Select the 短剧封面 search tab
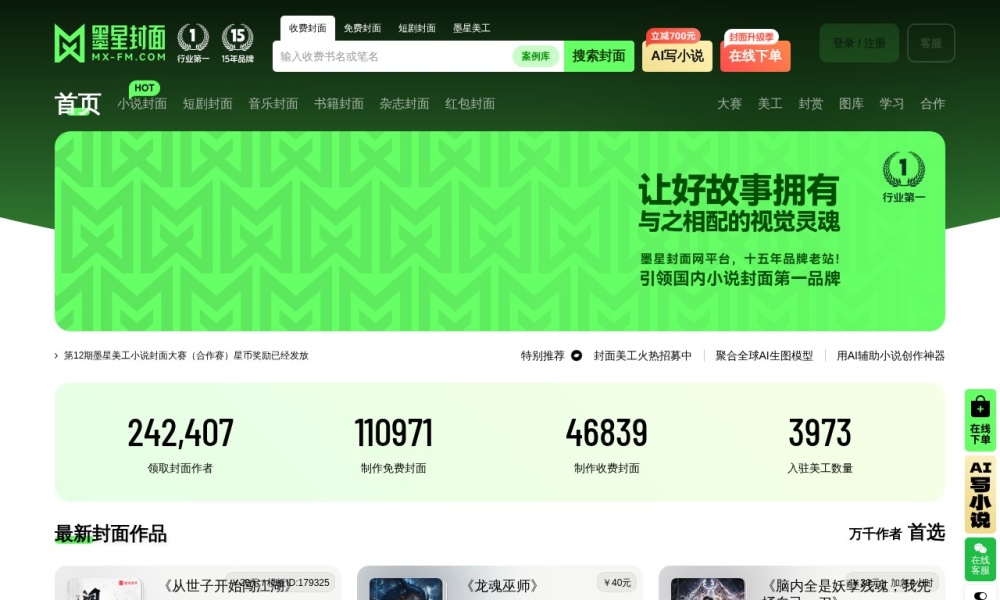The height and width of the screenshot is (600, 1000). coord(417,28)
